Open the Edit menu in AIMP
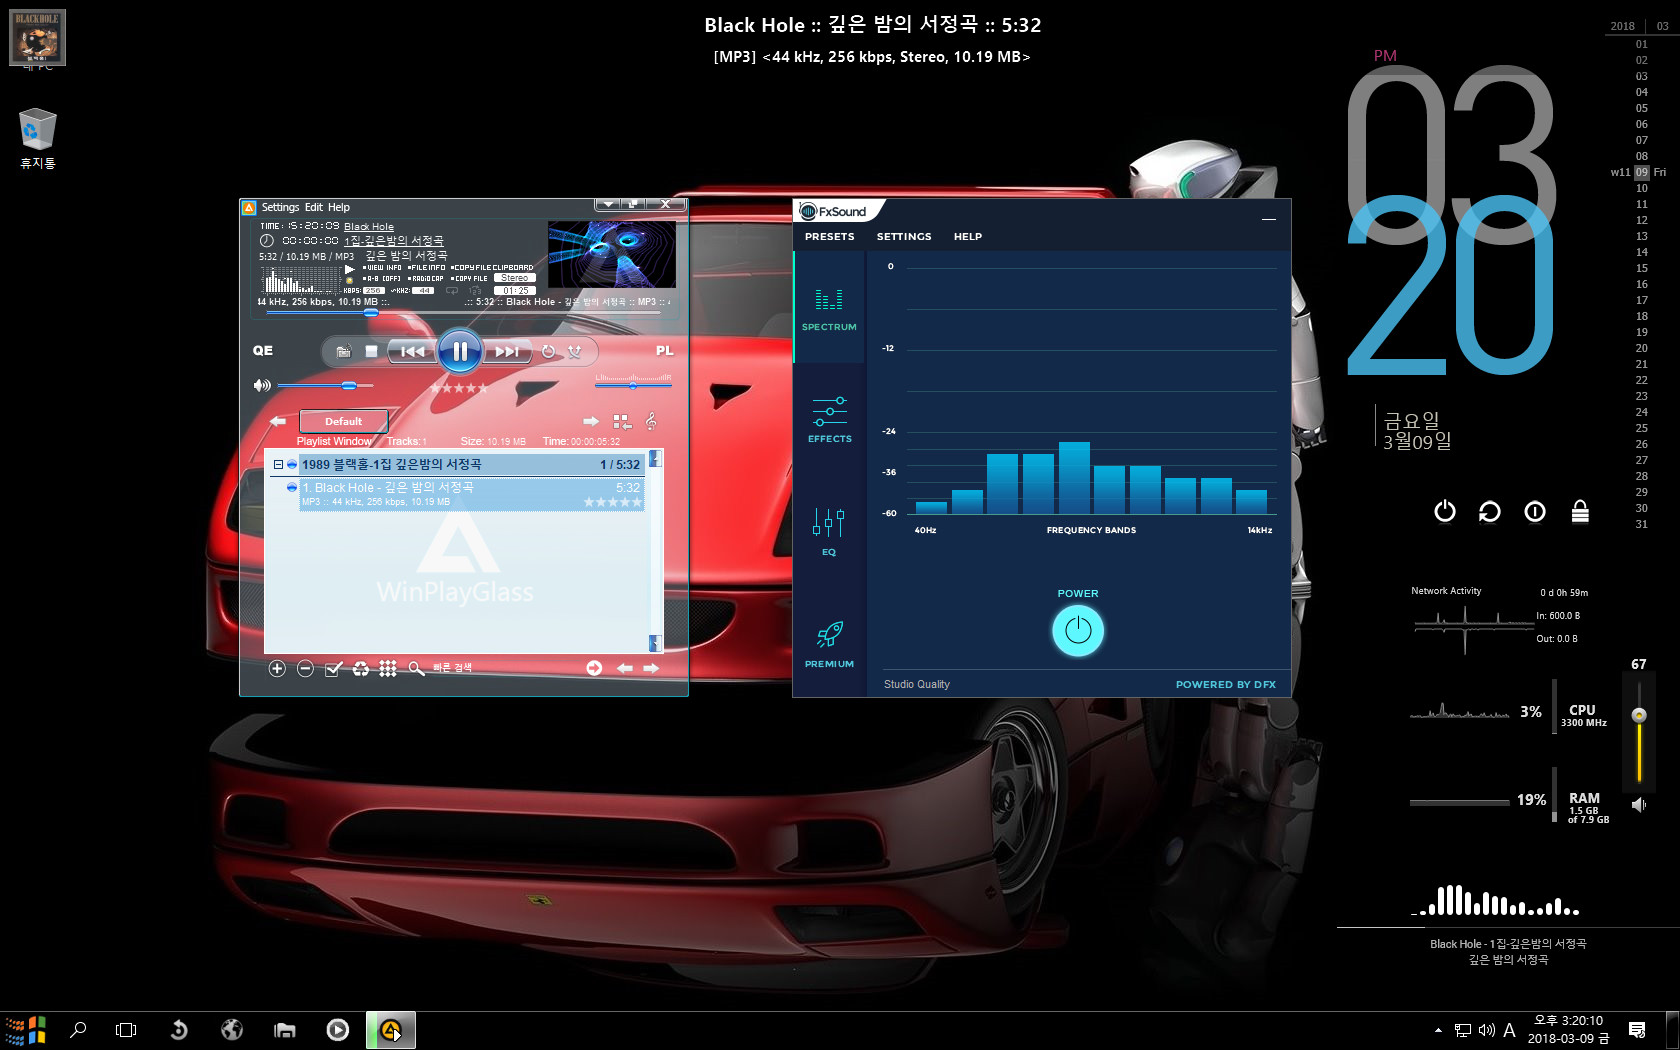 [x=313, y=207]
